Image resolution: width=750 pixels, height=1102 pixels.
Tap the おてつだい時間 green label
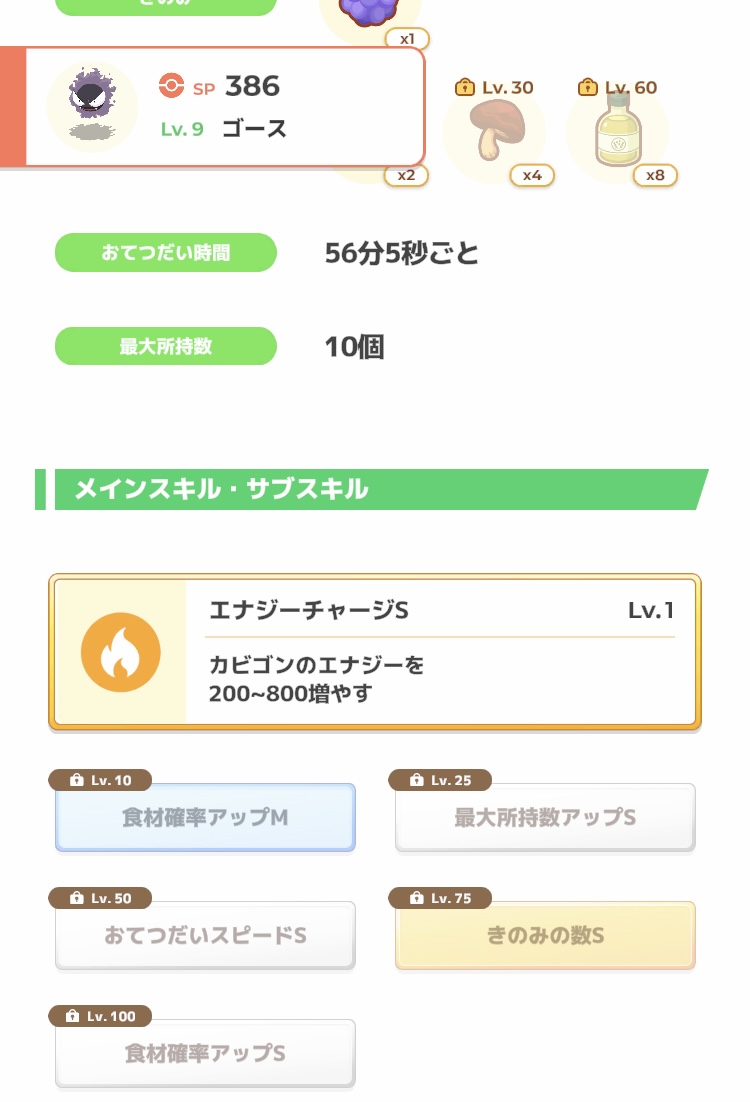click(165, 253)
